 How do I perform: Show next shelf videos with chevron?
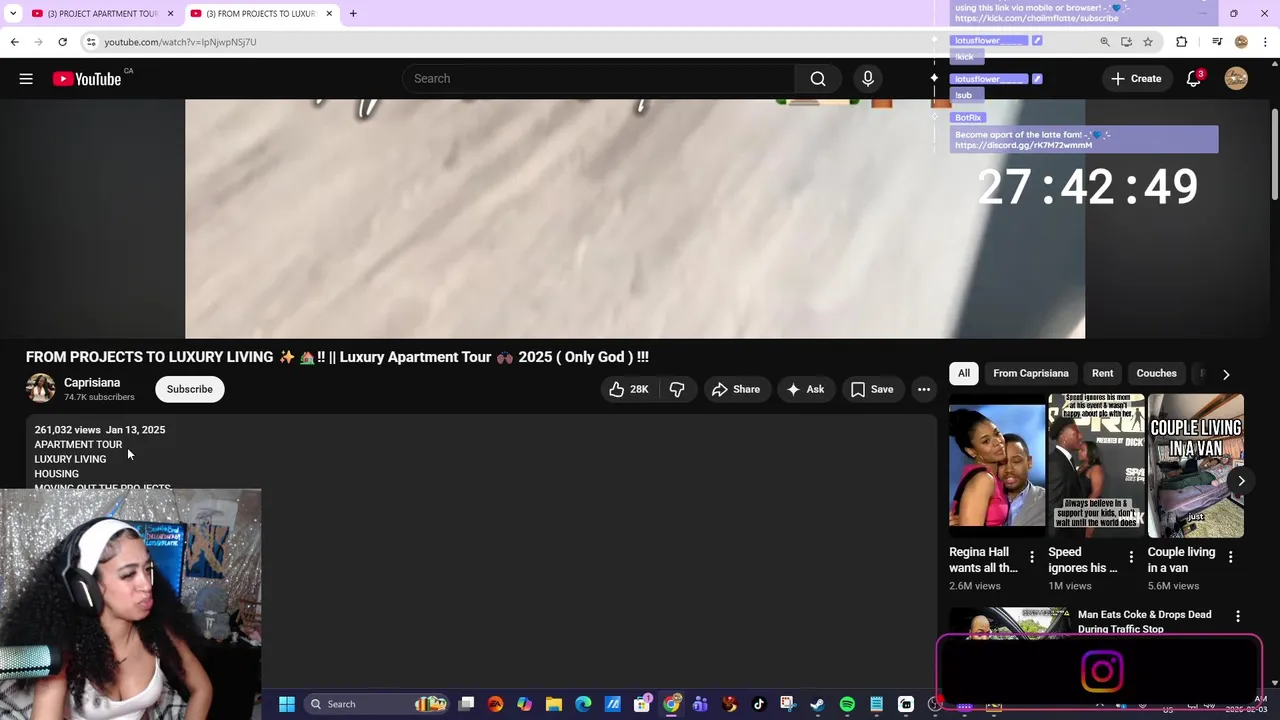[1241, 481]
